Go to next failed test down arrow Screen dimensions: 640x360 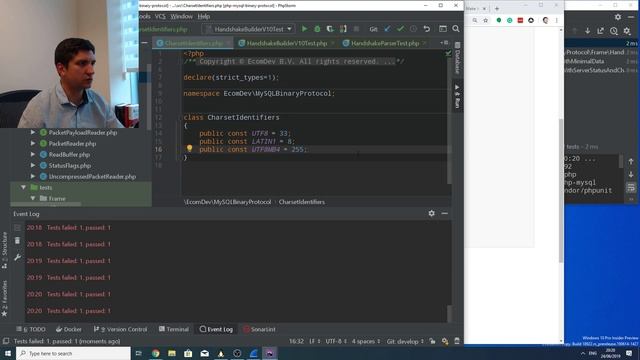tap(587, 31)
